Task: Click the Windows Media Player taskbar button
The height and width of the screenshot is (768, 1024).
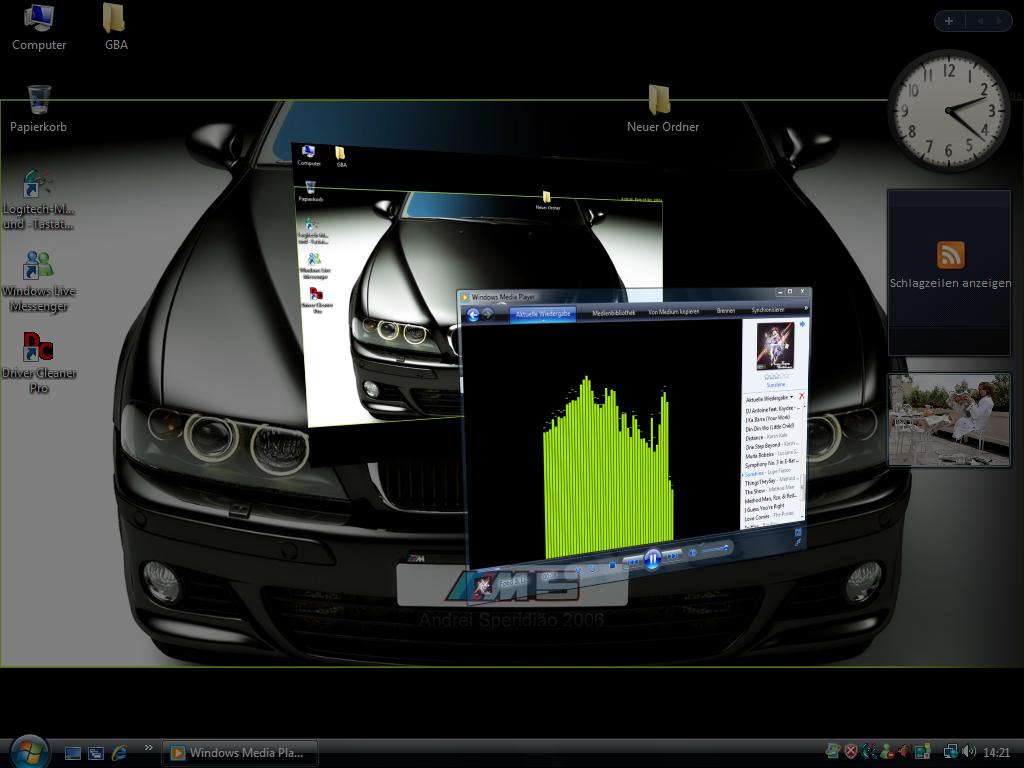Action: click(240, 752)
